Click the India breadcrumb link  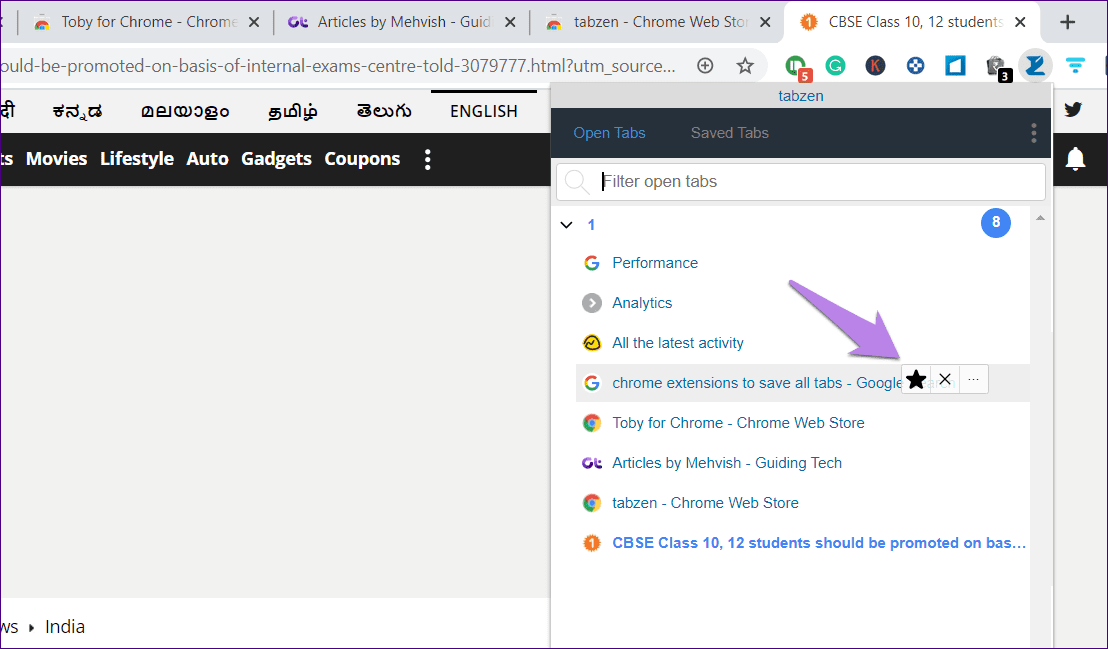tap(65, 627)
